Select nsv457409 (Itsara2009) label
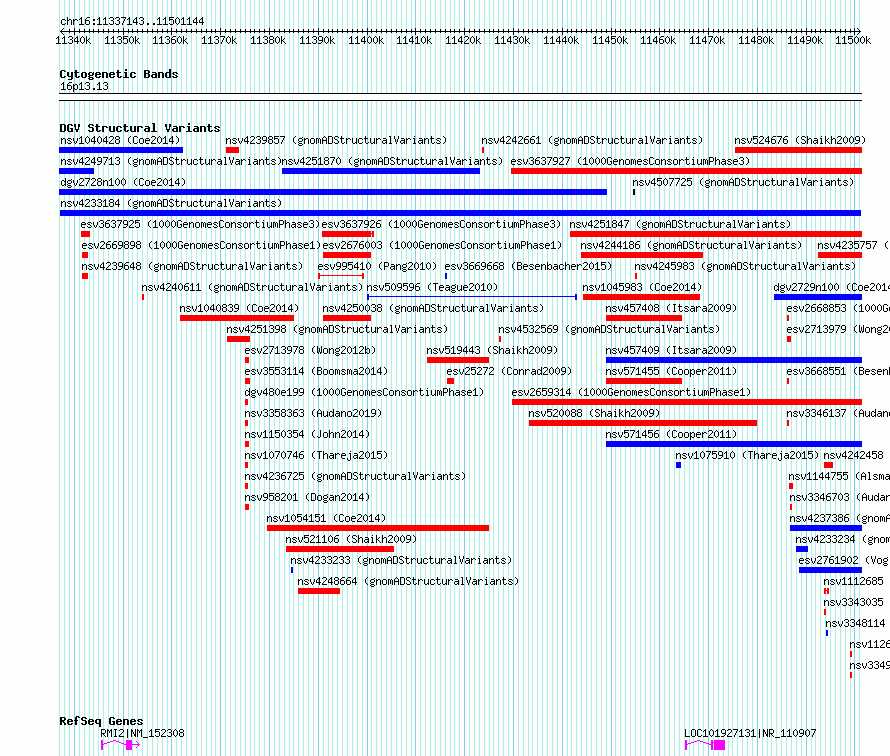 click(x=671, y=350)
